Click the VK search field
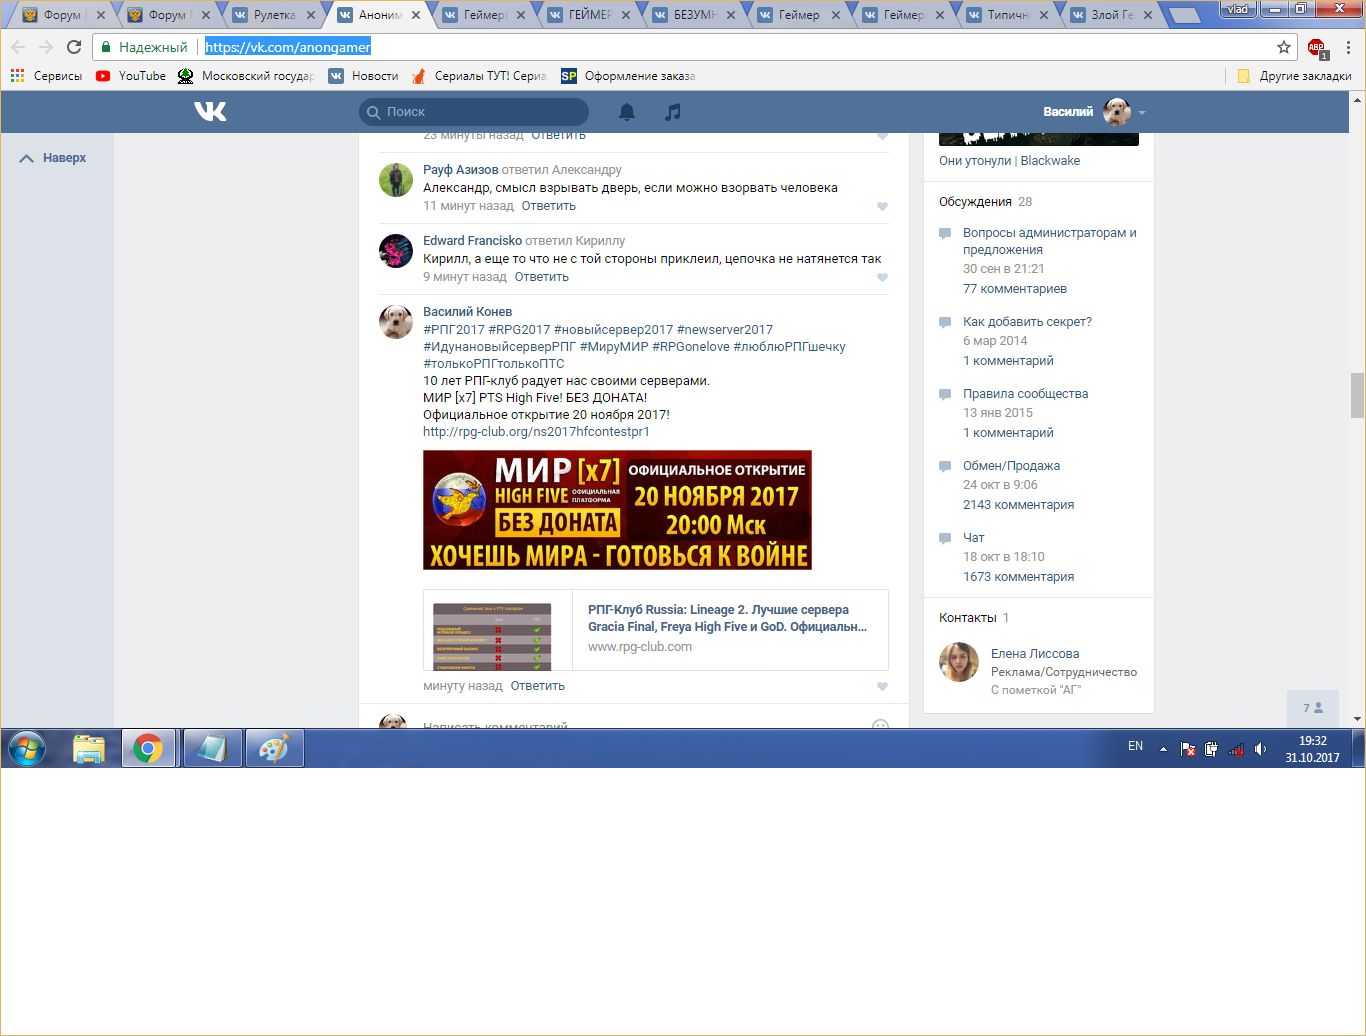The image size is (1366, 1036). click(474, 112)
